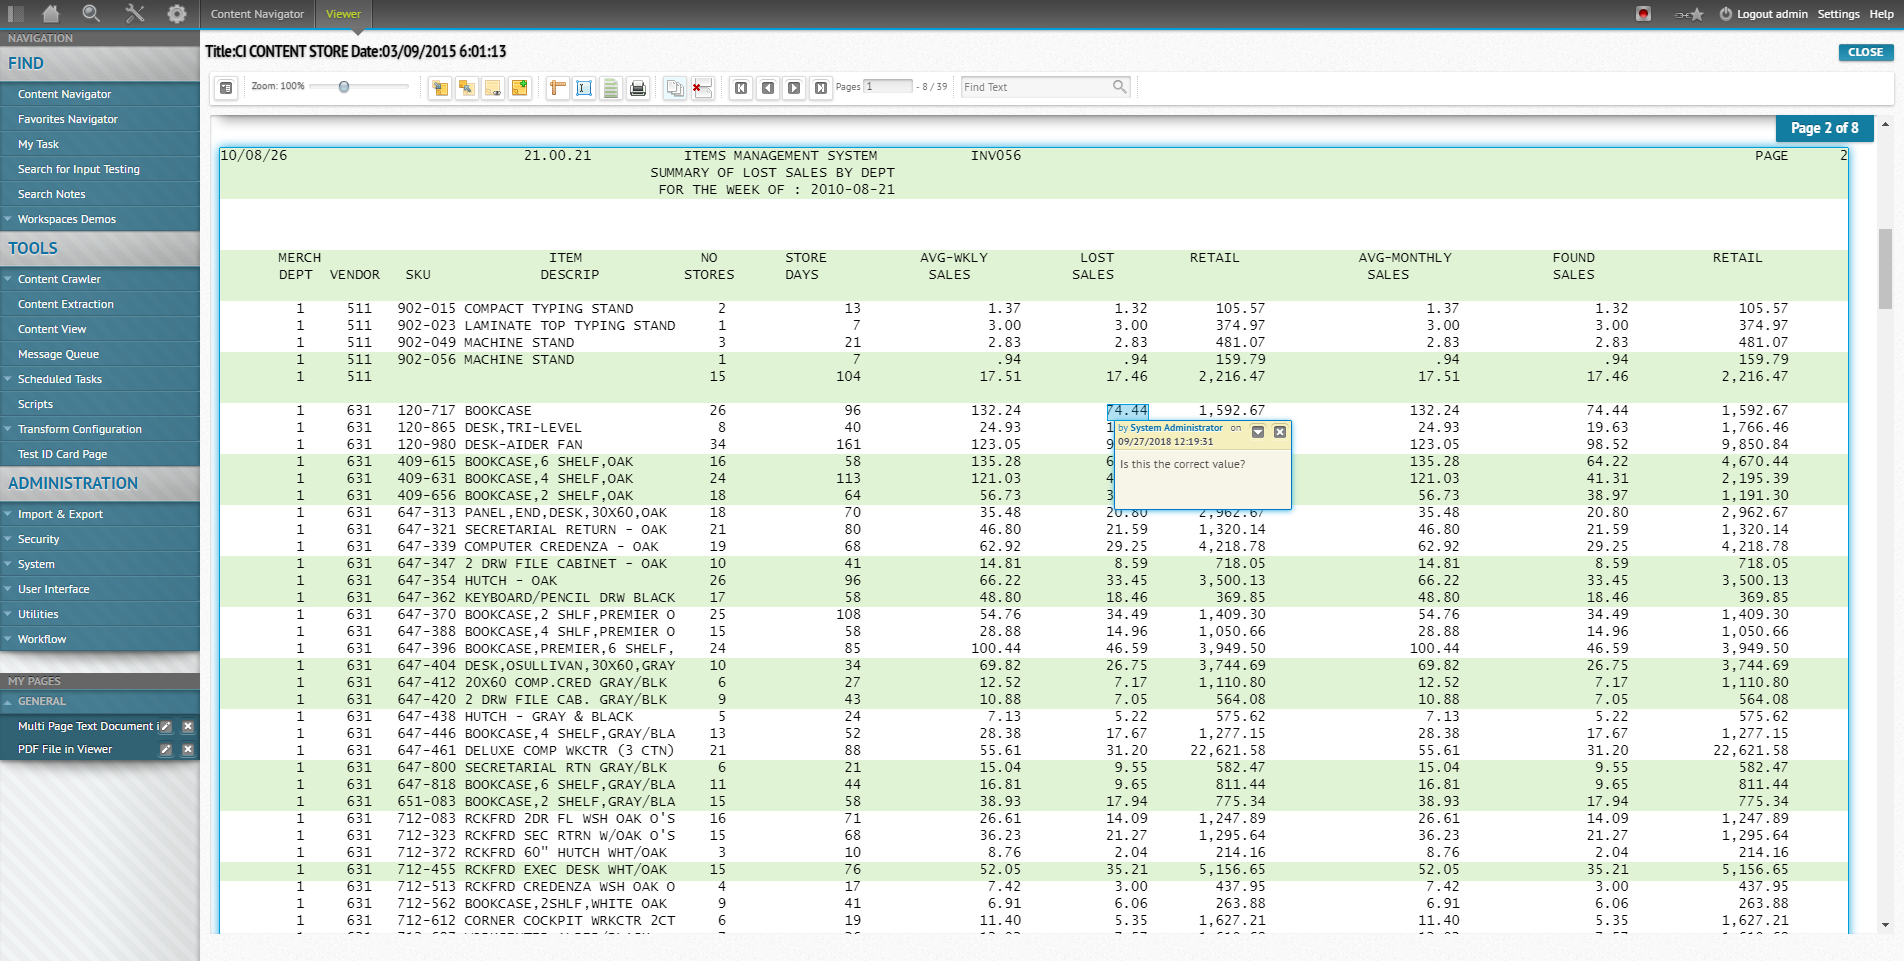Image resolution: width=1904 pixels, height=961 pixels.
Task: Go to the next page arrow
Action: (x=794, y=88)
